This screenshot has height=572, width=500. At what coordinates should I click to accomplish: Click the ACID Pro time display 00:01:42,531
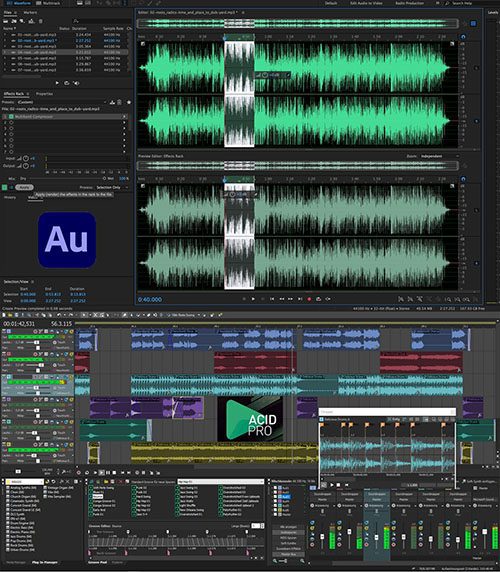click(x=19, y=324)
